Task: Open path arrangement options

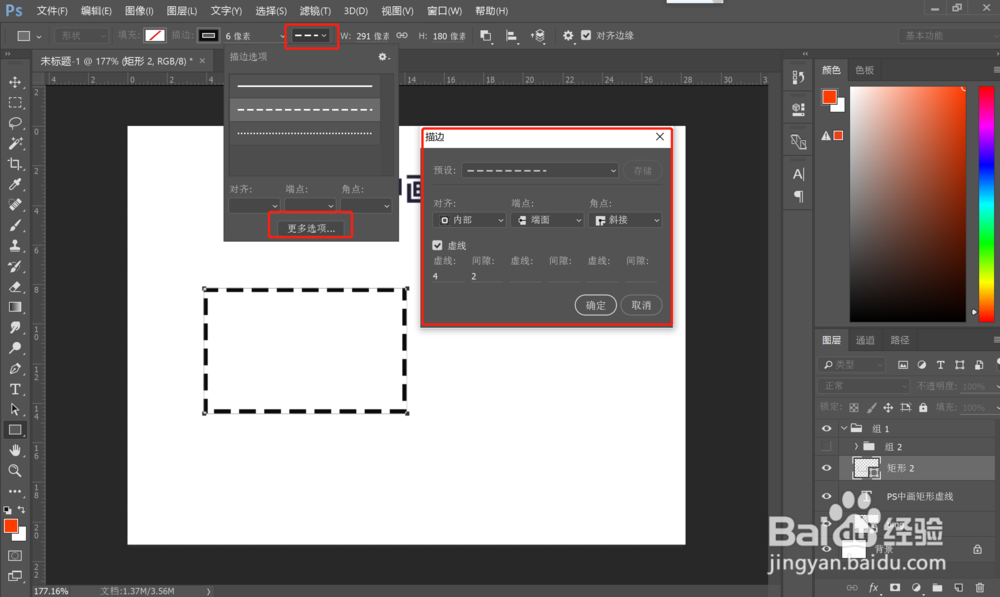Action: click(x=538, y=36)
